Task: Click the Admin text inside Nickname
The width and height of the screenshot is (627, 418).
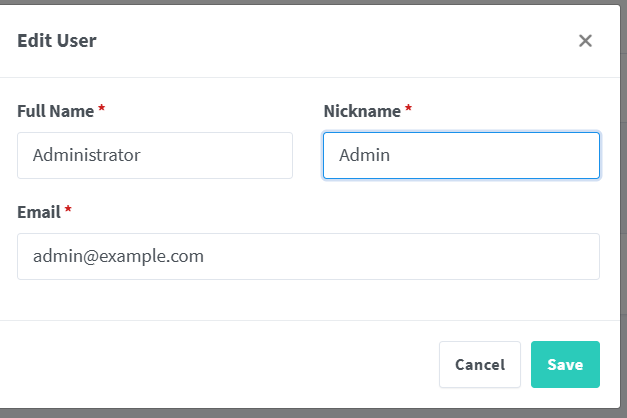Action: [364, 155]
